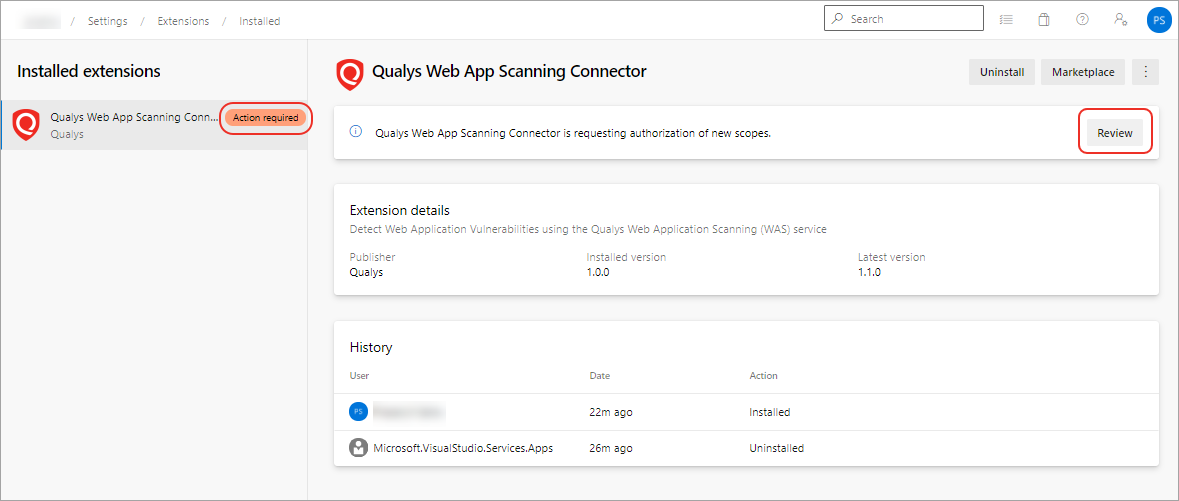The height and width of the screenshot is (501, 1179).
Task: Open the work items list icon
Action: 1006,20
